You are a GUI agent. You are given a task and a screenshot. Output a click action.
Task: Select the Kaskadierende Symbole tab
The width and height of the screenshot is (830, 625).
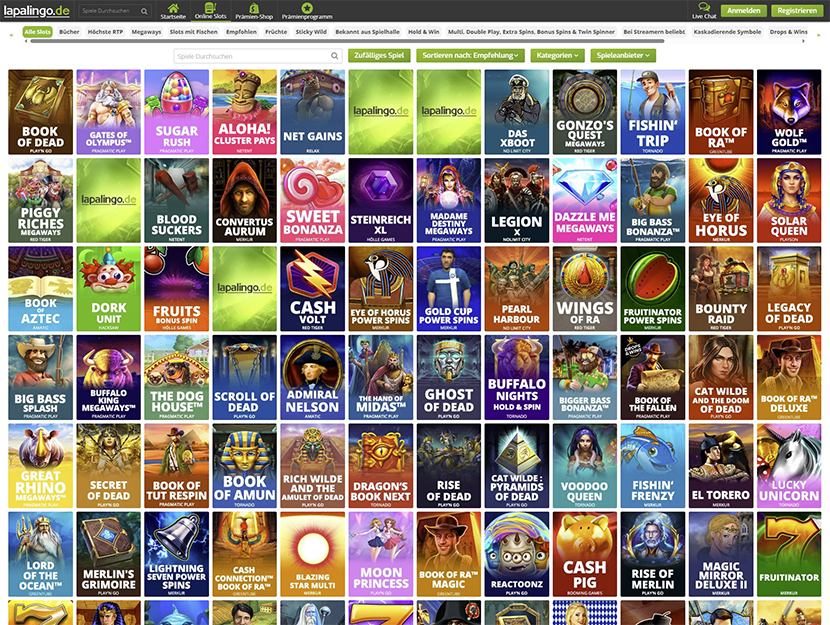click(727, 32)
